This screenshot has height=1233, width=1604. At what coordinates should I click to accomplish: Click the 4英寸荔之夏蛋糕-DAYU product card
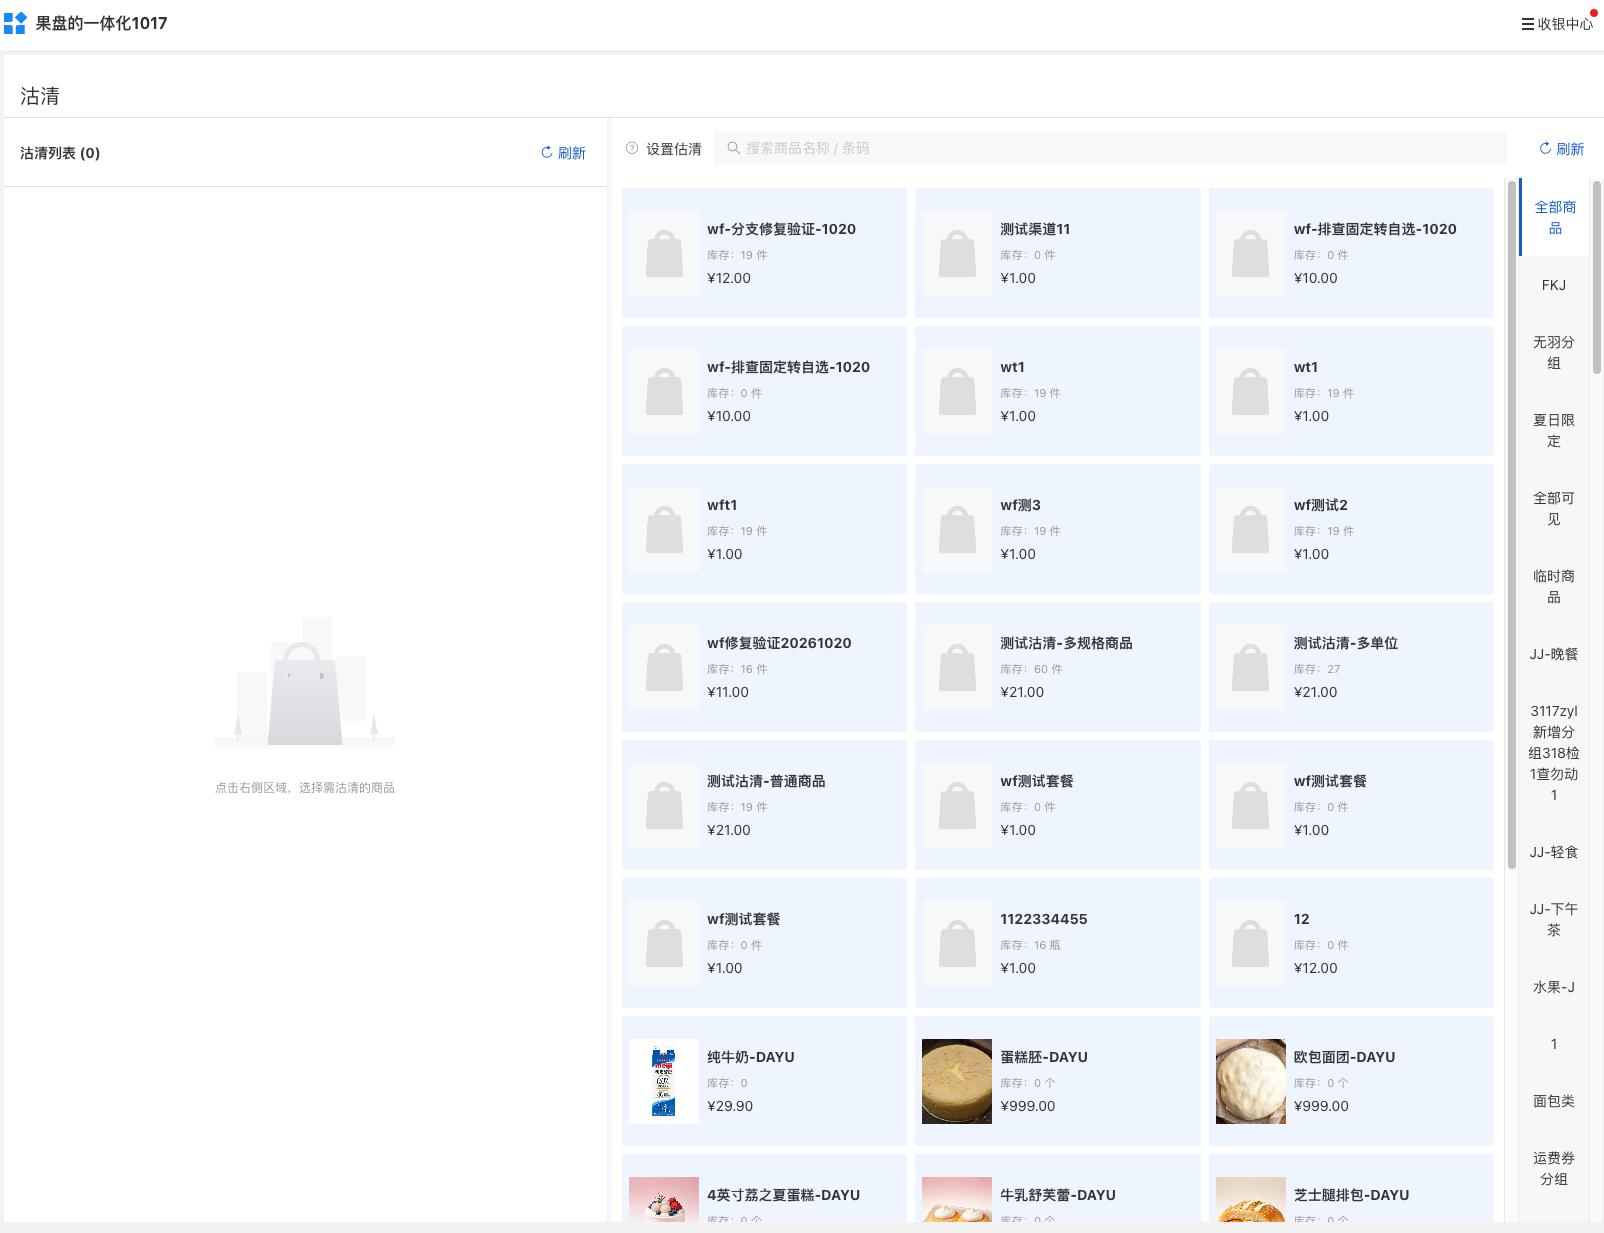pos(764,1188)
